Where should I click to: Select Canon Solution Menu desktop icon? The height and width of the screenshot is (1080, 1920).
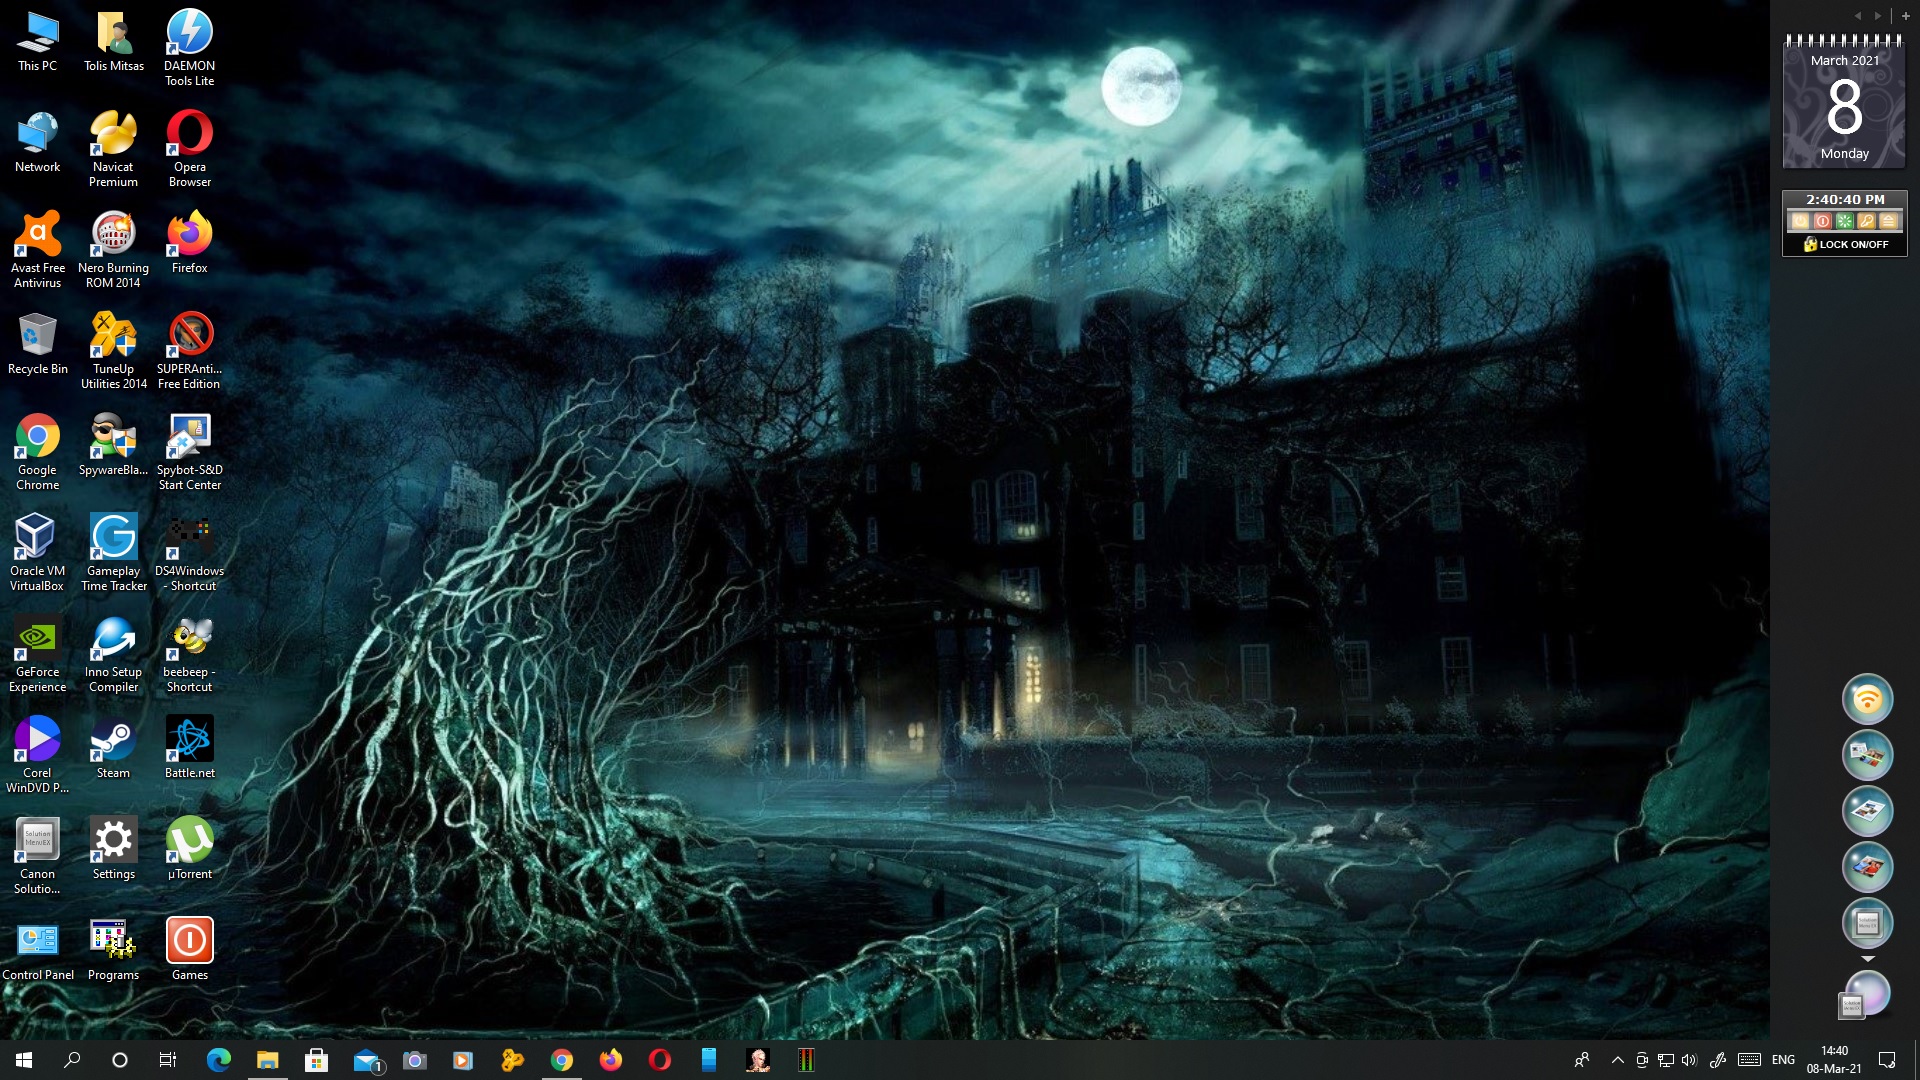pyautogui.click(x=38, y=856)
